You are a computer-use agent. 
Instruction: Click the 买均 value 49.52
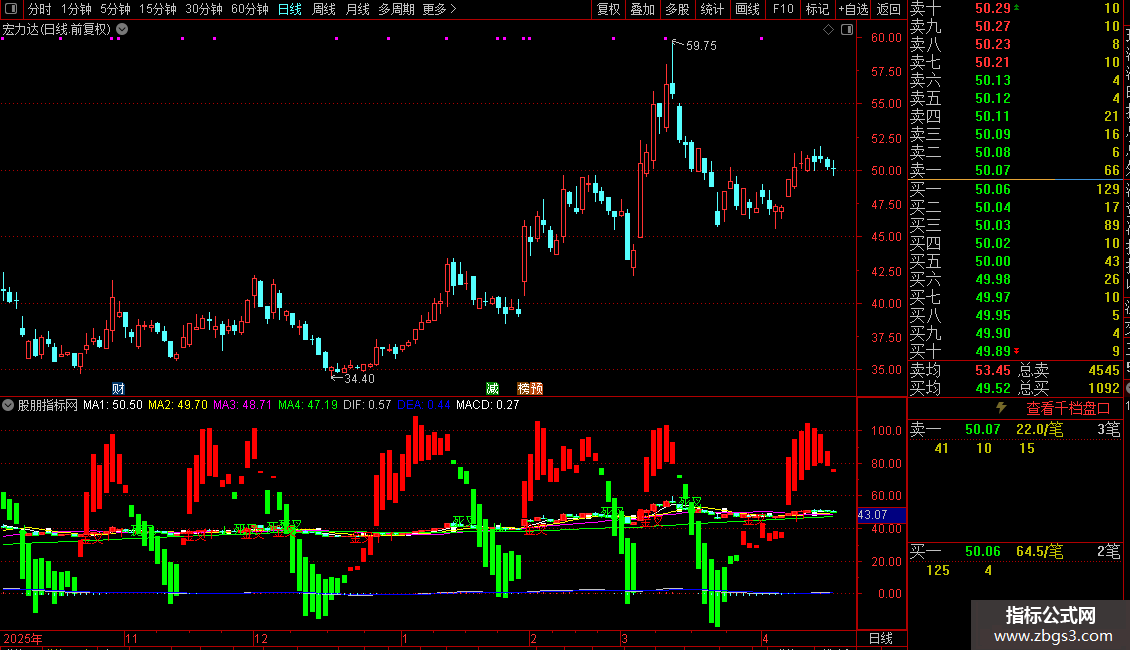tap(992, 388)
